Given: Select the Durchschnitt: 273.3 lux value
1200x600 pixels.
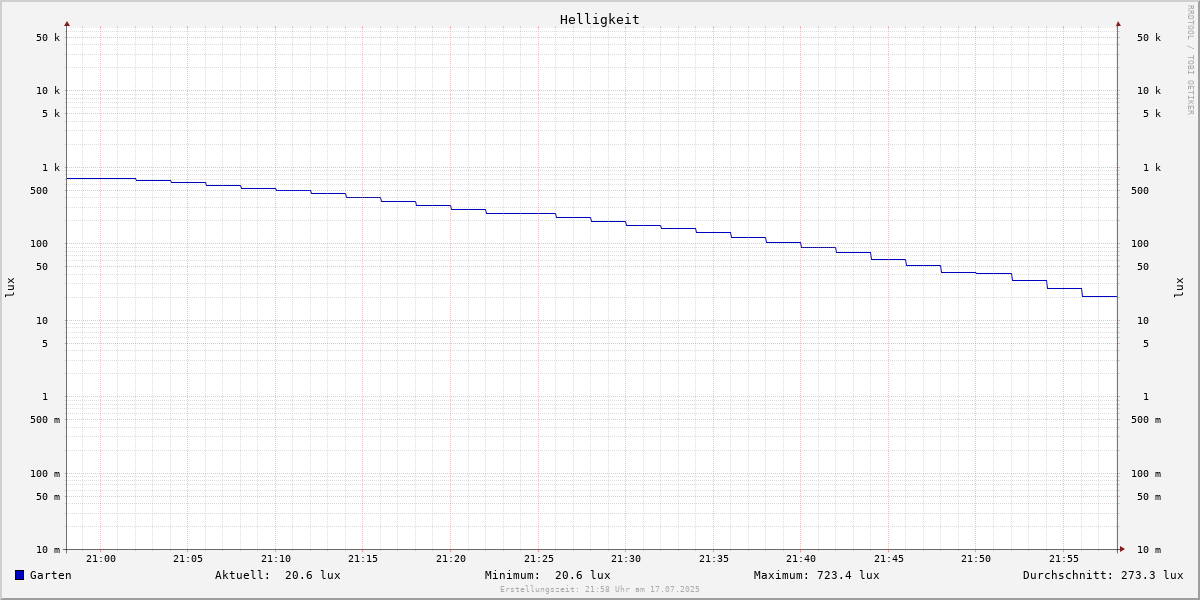Looking at the screenshot, I should click(x=1103, y=575).
